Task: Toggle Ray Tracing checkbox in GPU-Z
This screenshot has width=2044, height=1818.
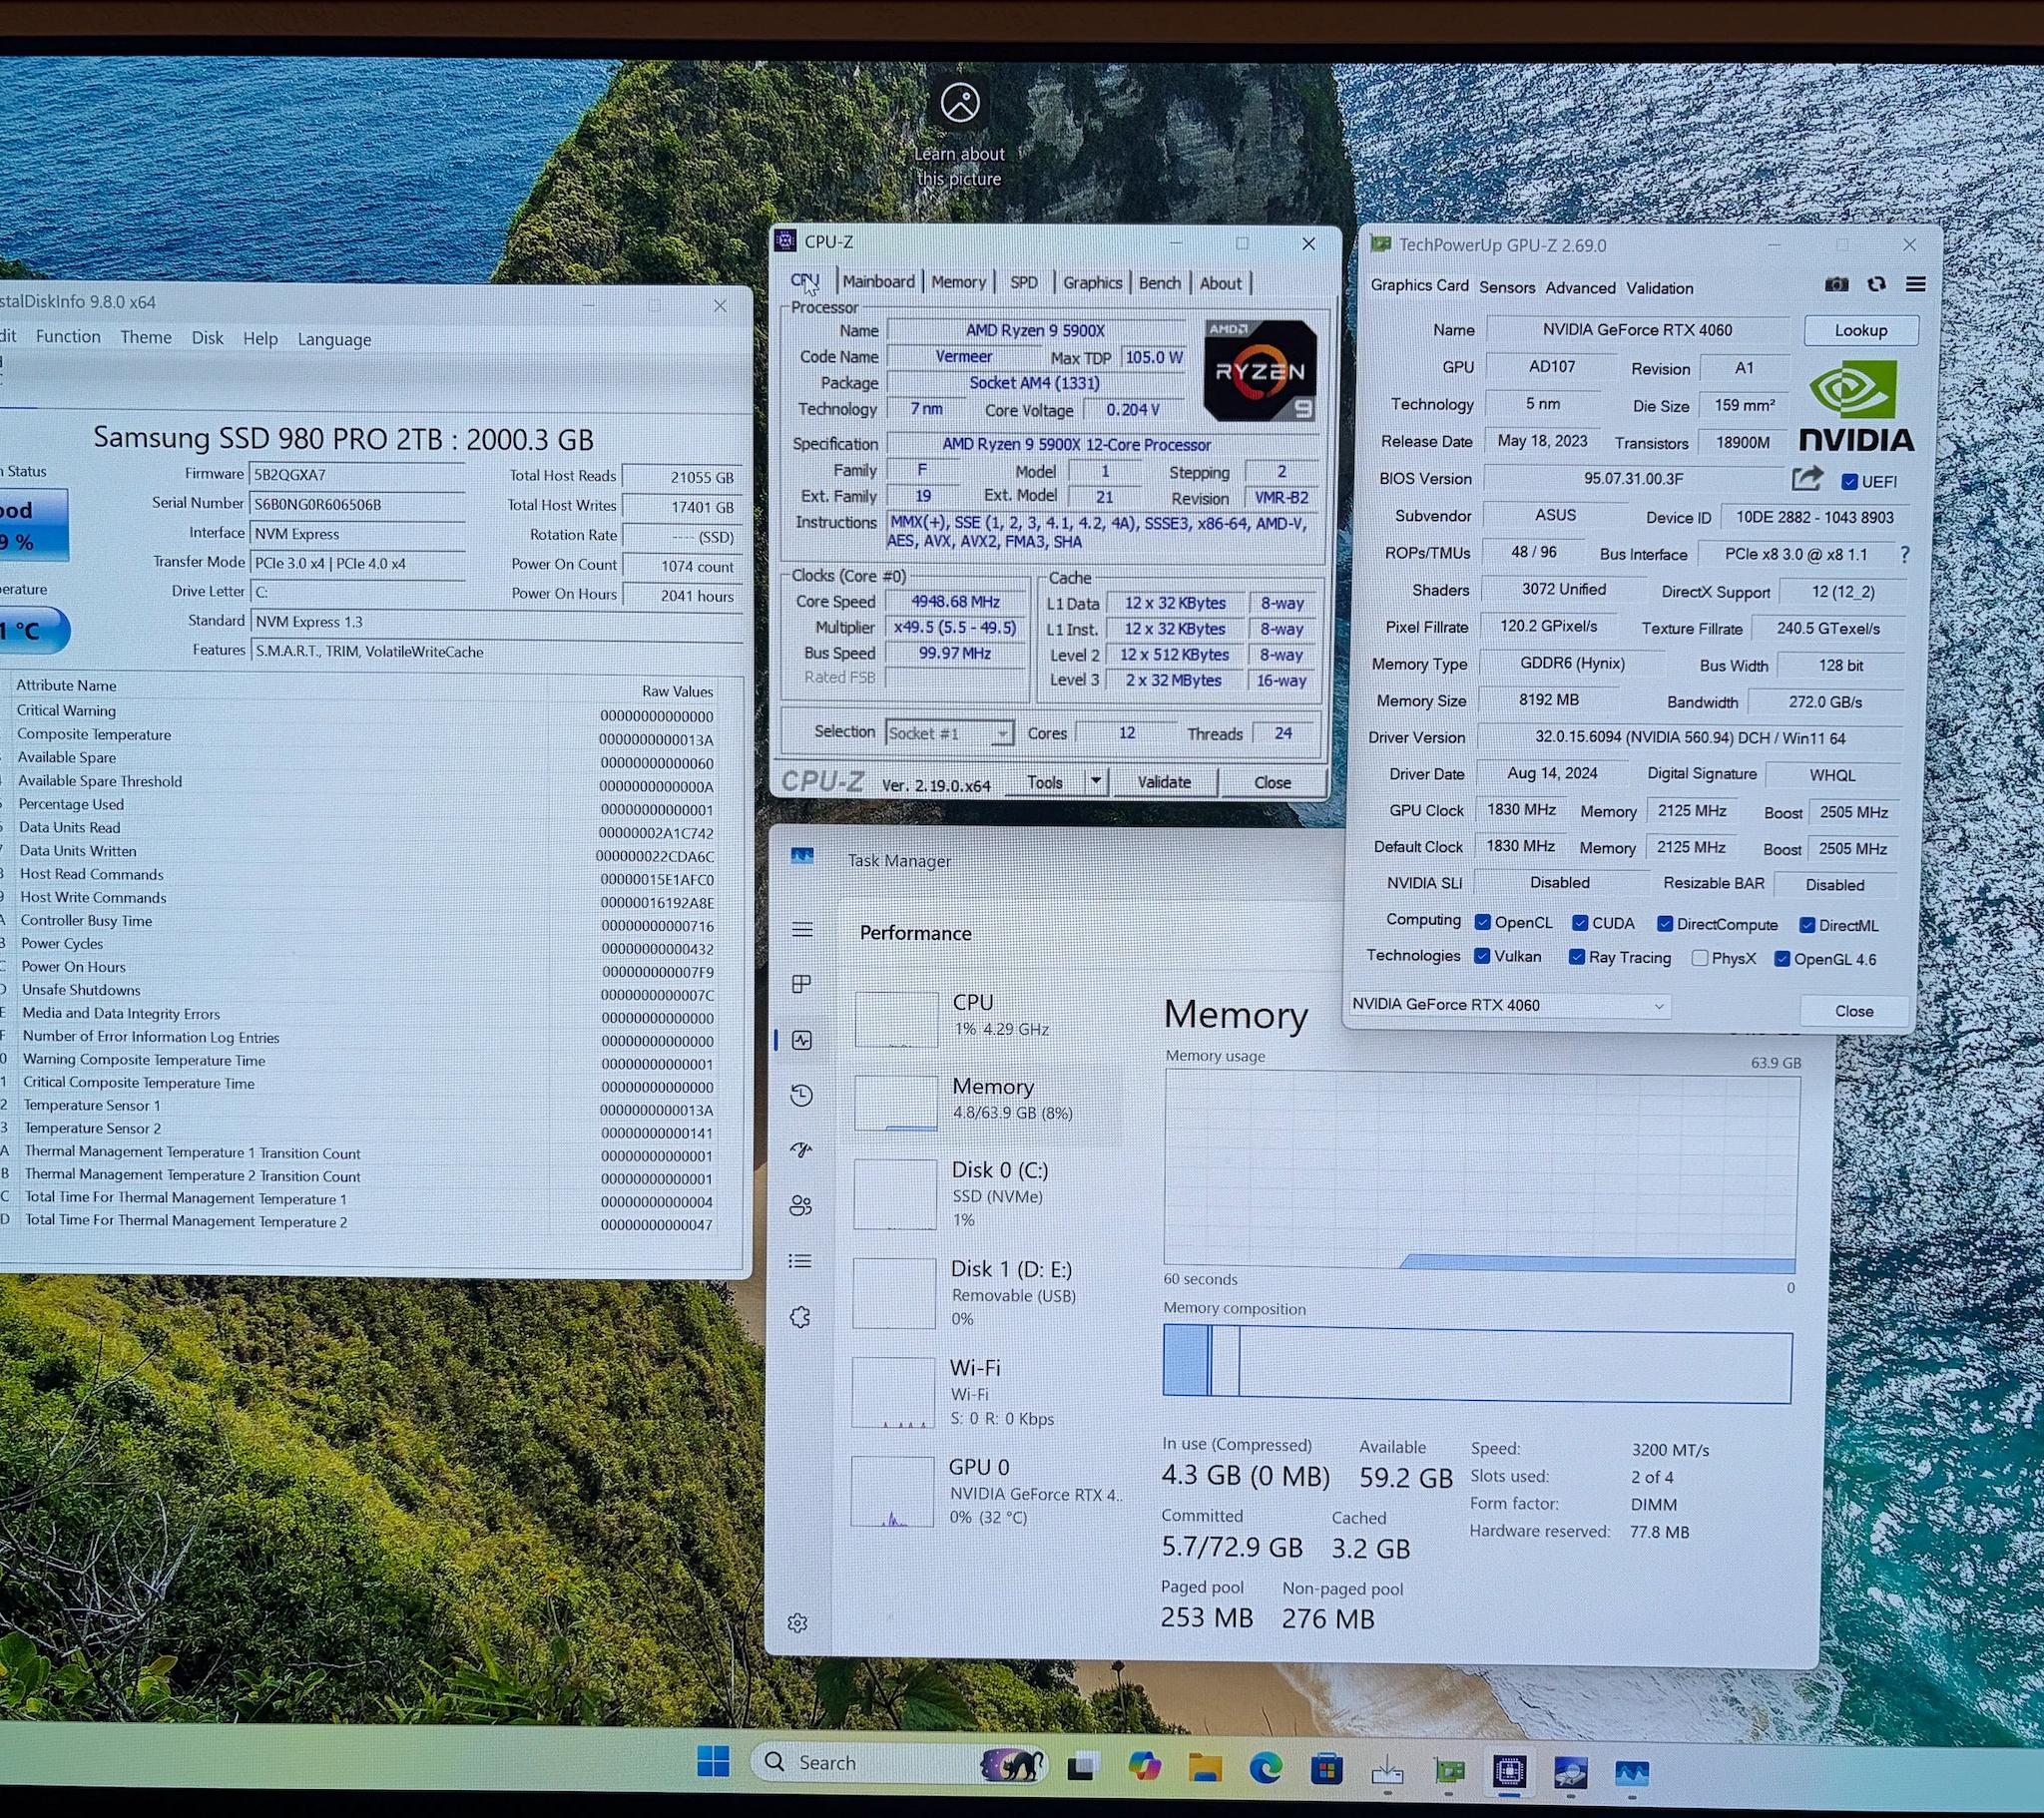Action: (x=1577, y=957)
